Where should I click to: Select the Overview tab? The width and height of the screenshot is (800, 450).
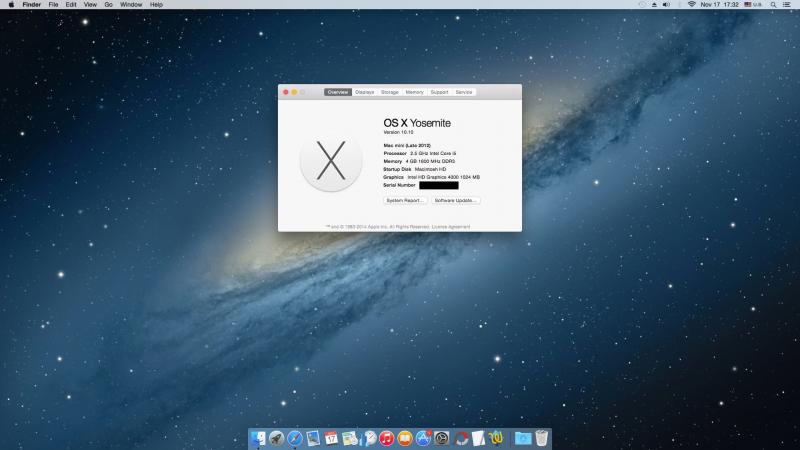[338, 92]
